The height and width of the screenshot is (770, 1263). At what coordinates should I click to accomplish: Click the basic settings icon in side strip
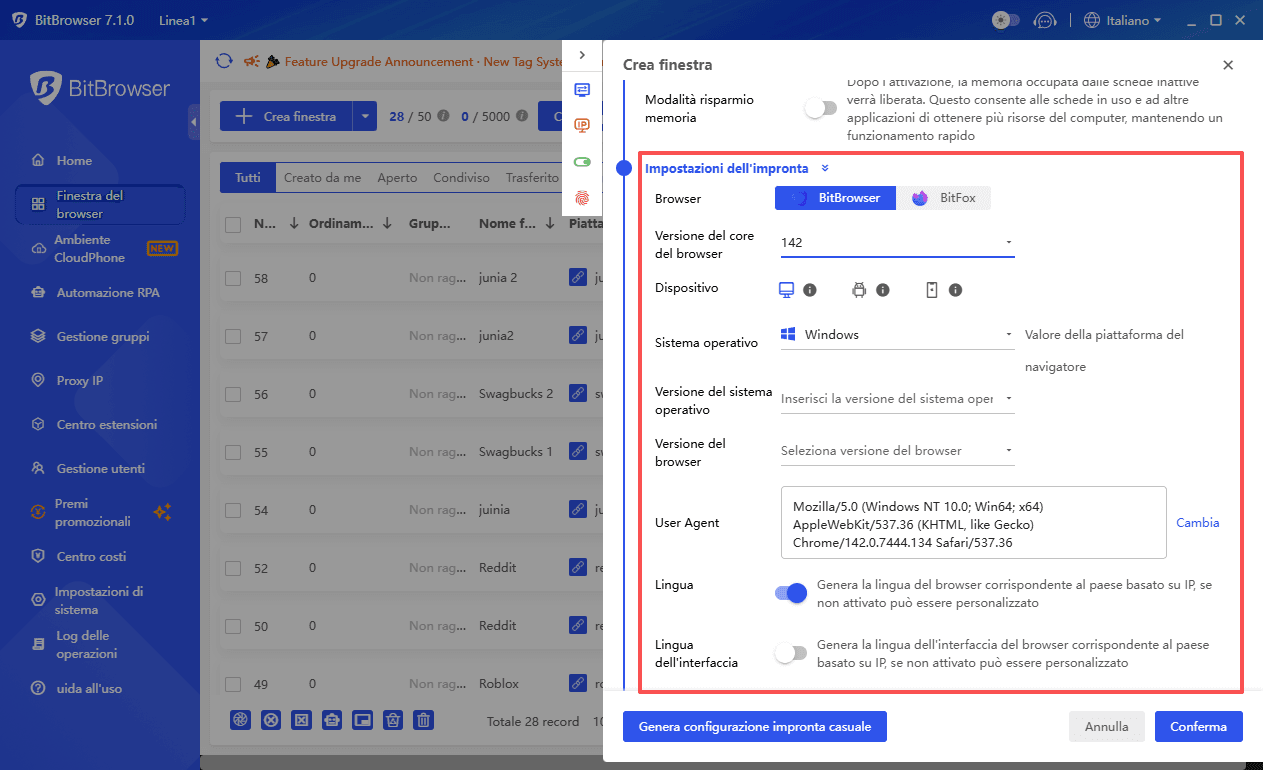[582, 90]
